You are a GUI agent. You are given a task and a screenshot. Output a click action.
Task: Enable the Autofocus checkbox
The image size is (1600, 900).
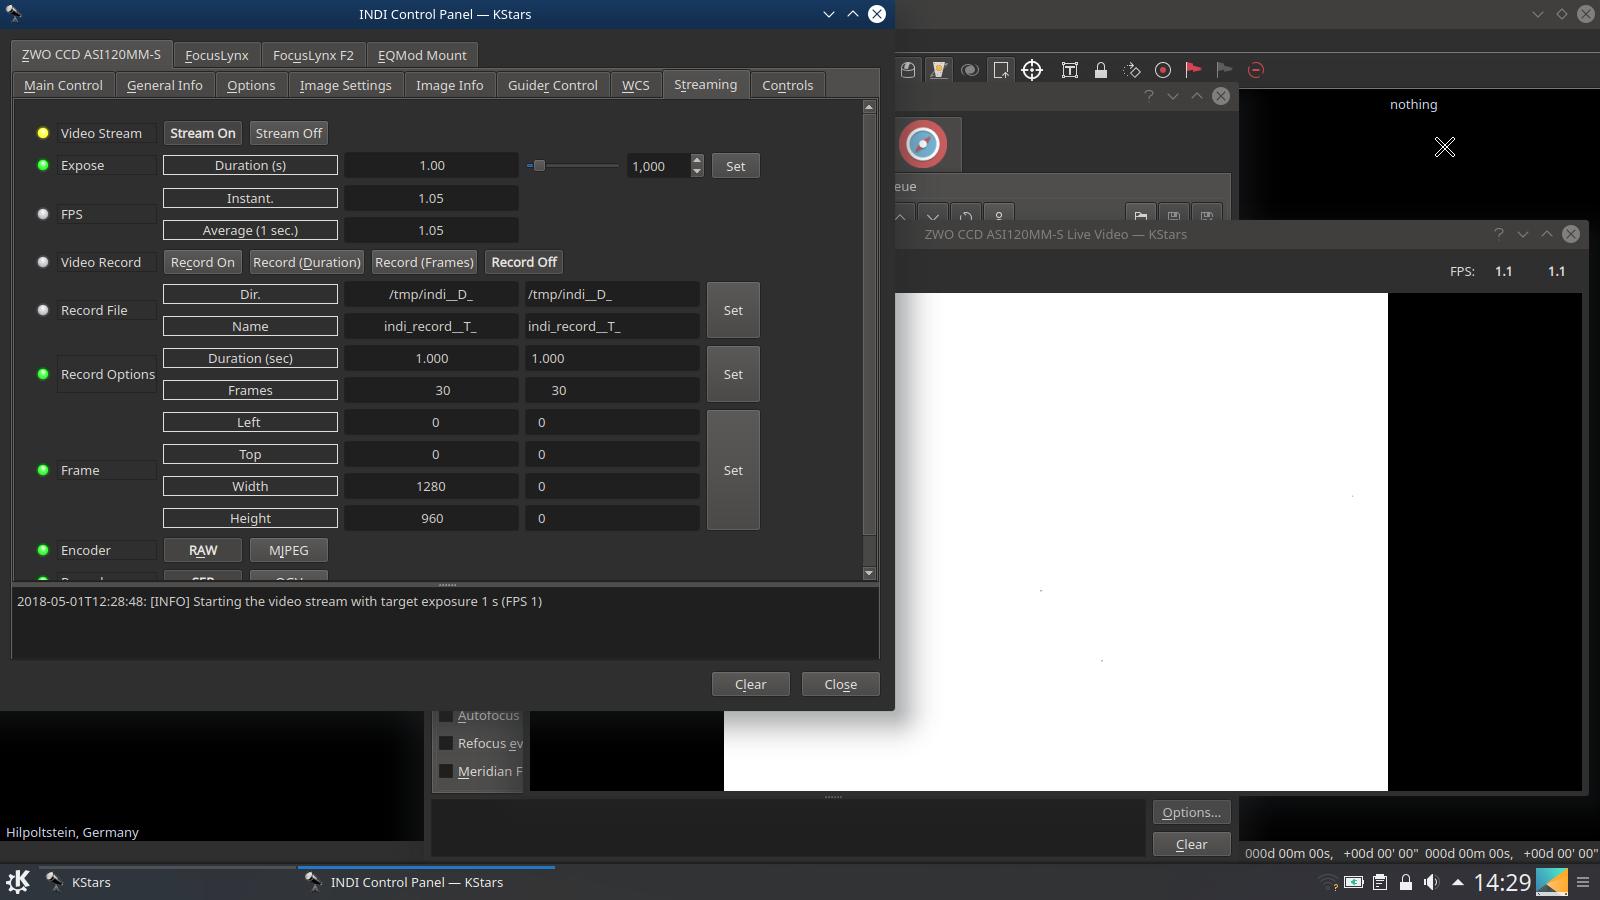[x=446, y=715]
